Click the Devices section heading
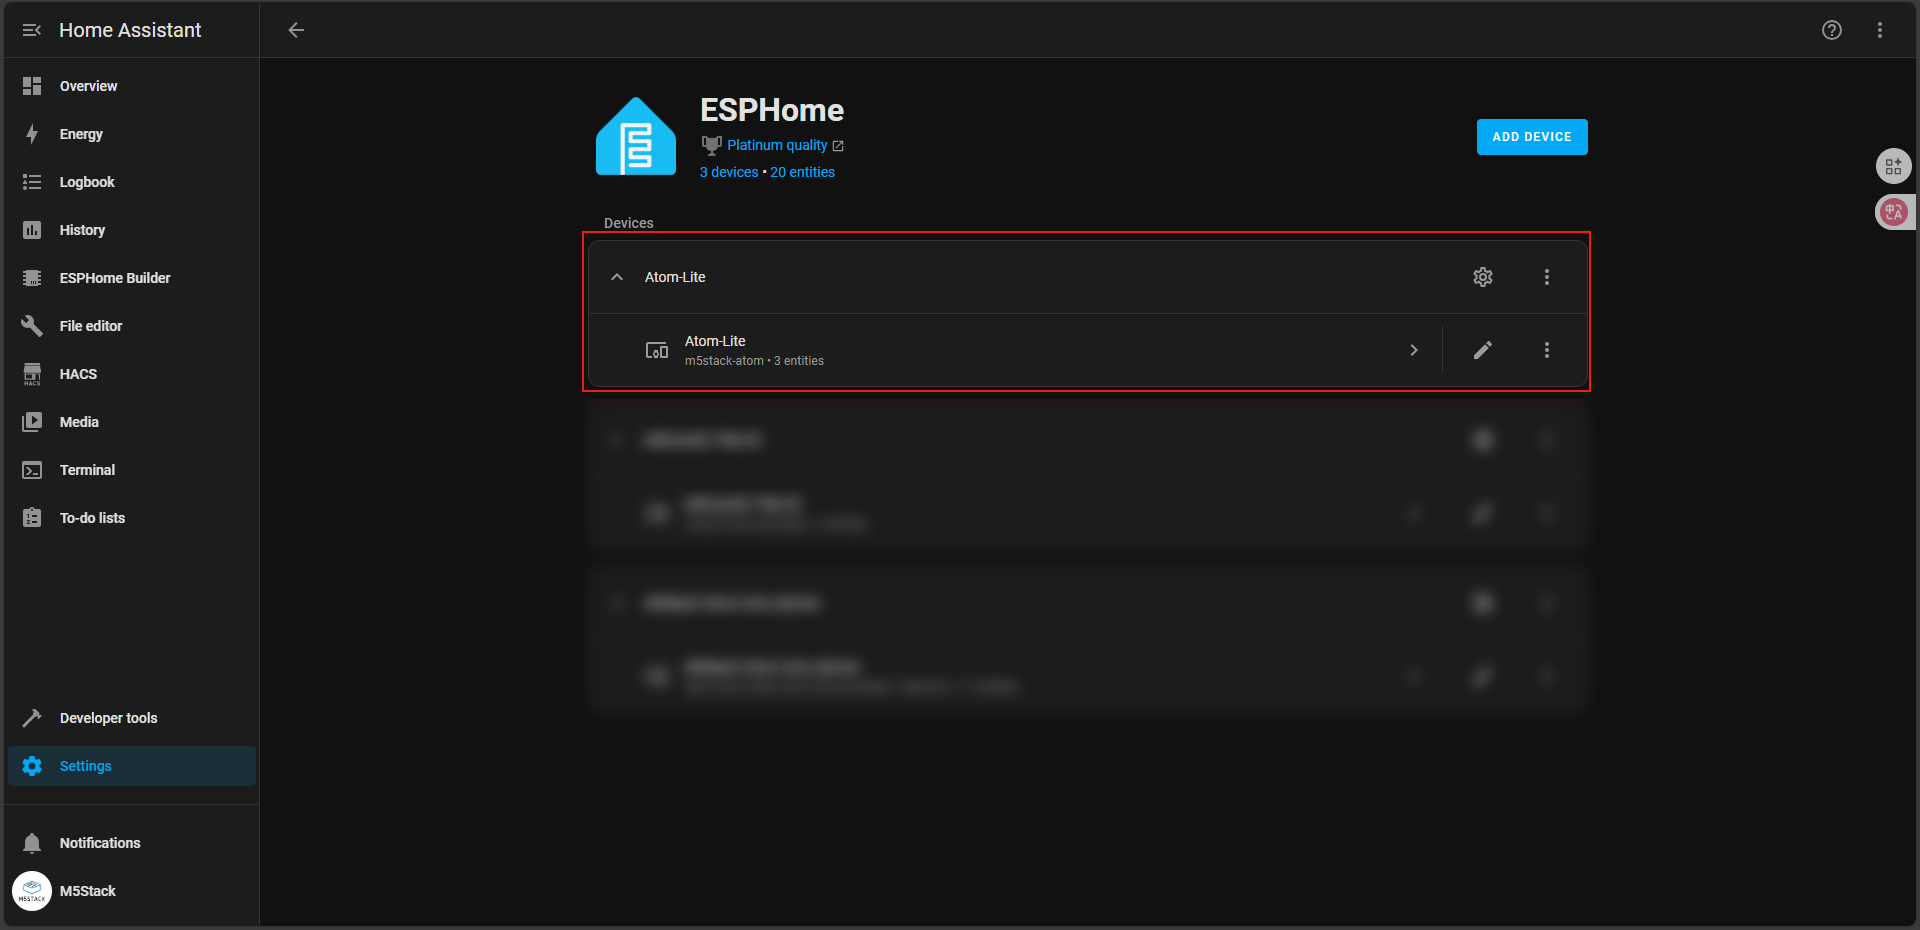The width and height of the screenshot is (1920, 930). point(629,223)
